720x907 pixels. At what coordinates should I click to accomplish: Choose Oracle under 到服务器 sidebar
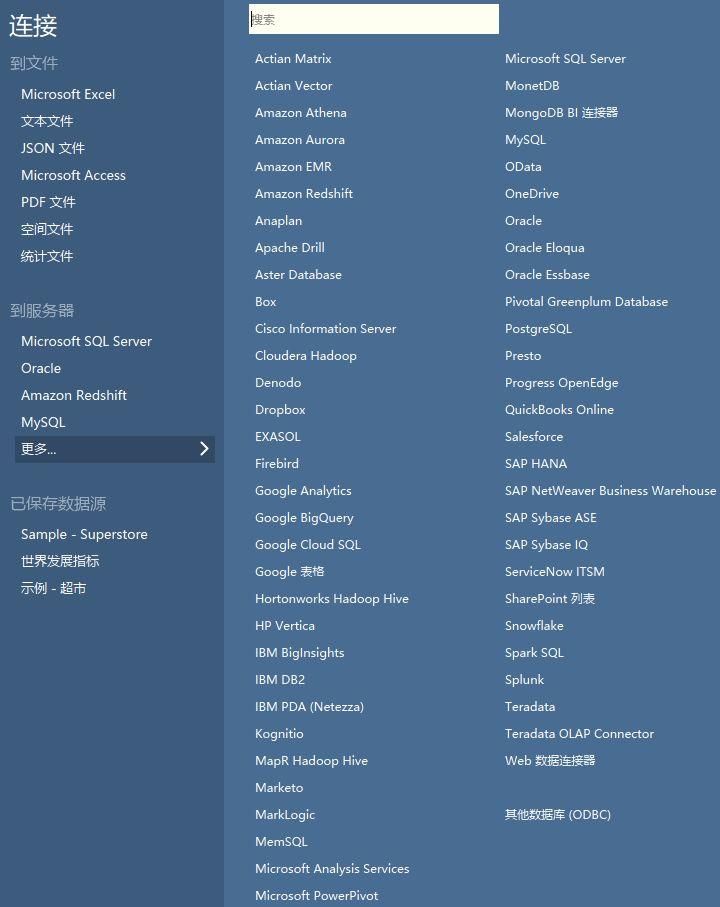click(40, 368)
